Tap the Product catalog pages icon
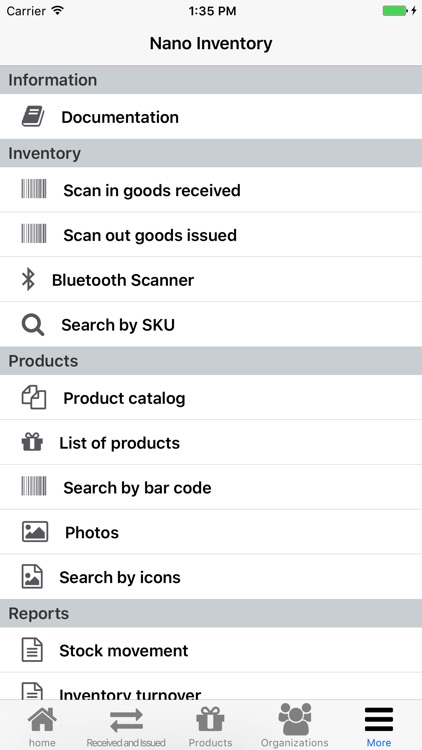Image resolution: width=422 pixels, height=750 pixels. (x=34, y=398)
